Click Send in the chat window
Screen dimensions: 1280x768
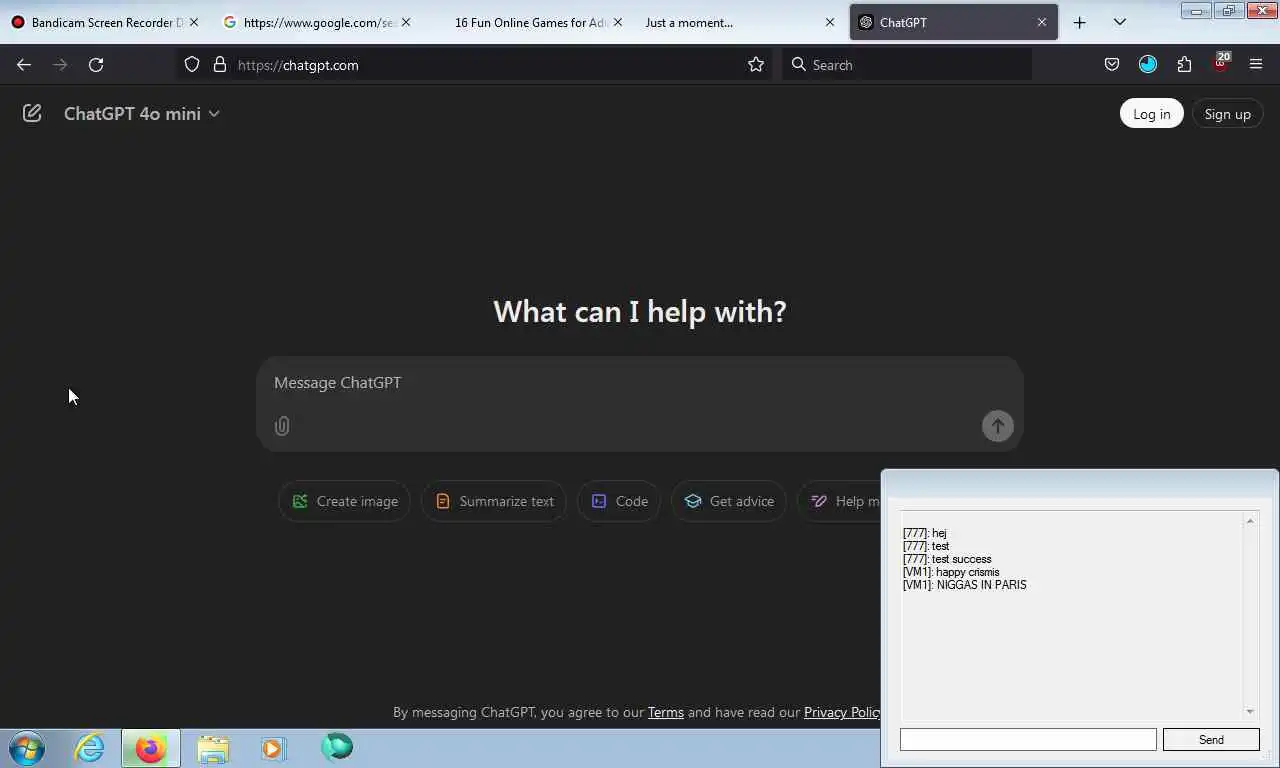pyautogui.click(x=1211, y=740)
